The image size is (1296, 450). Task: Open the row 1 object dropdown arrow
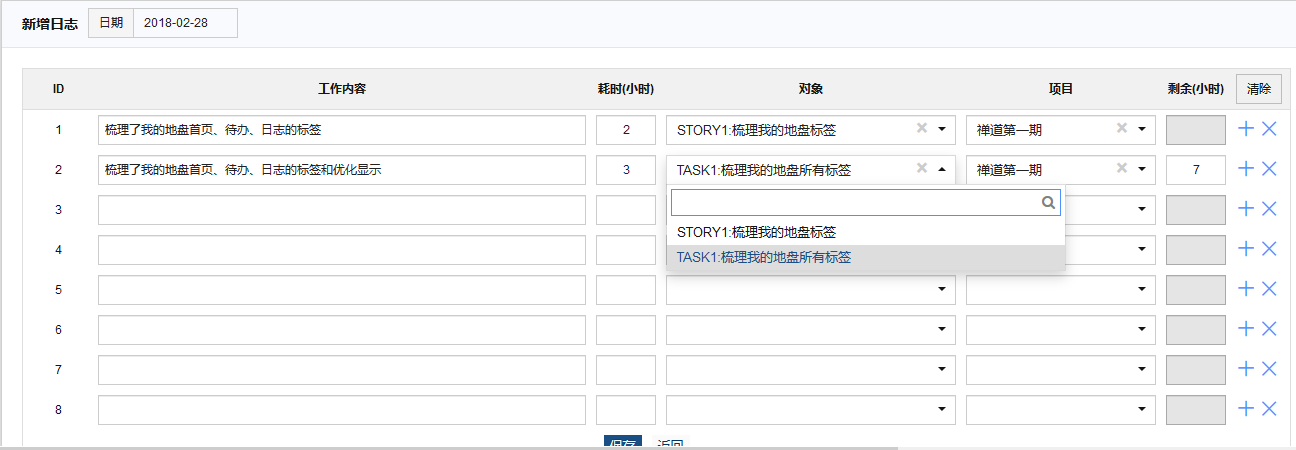point(941,129)
